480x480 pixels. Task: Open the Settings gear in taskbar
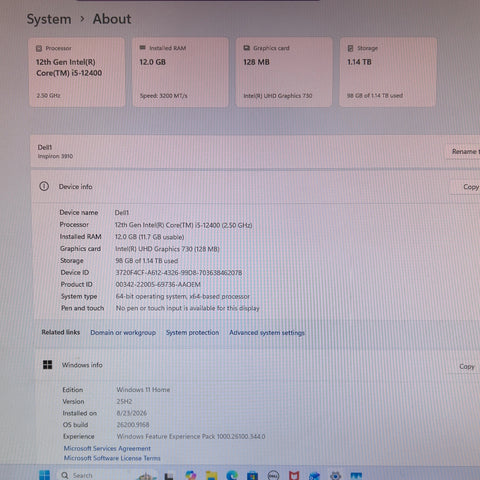pyautogui.click(x=335, y=476)
